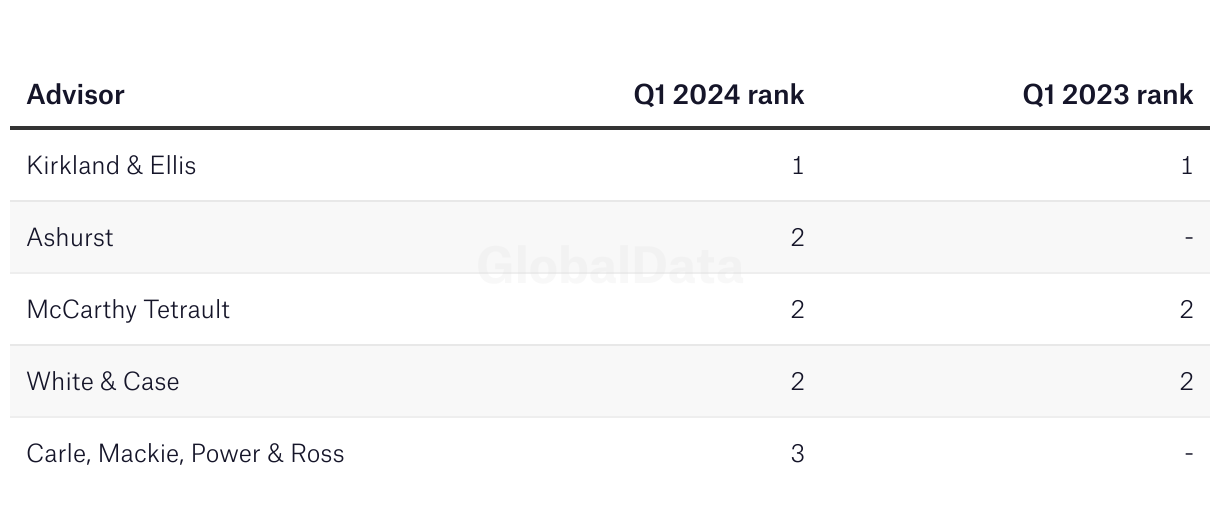Click Ashurst Q1 2023 rank dash
This screenshot has width=1220, height=530.
pos(1188,238)
